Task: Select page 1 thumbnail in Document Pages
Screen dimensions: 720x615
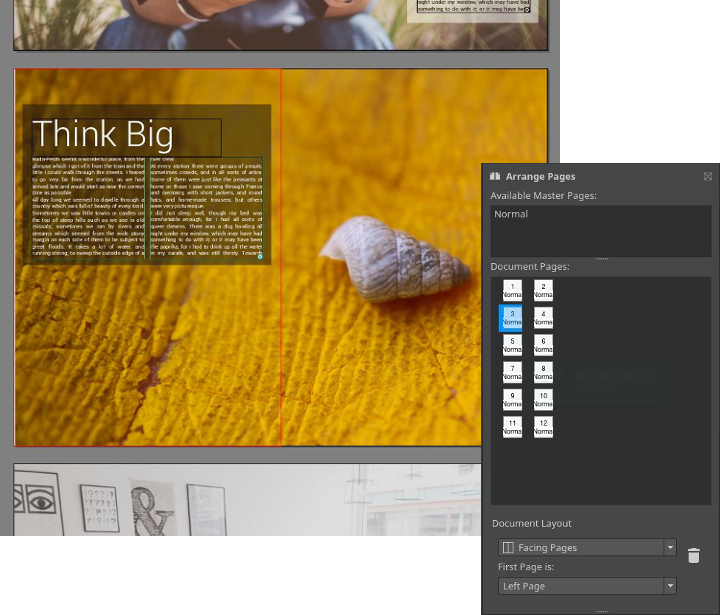Action: pyautogui.click(x=512, y=291)
